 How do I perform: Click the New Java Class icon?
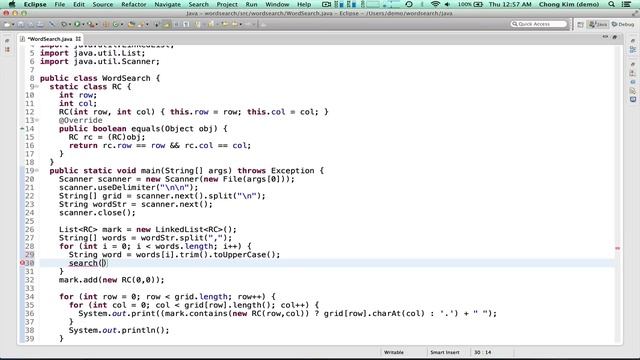pyautogui.click(x=115, y=24)
